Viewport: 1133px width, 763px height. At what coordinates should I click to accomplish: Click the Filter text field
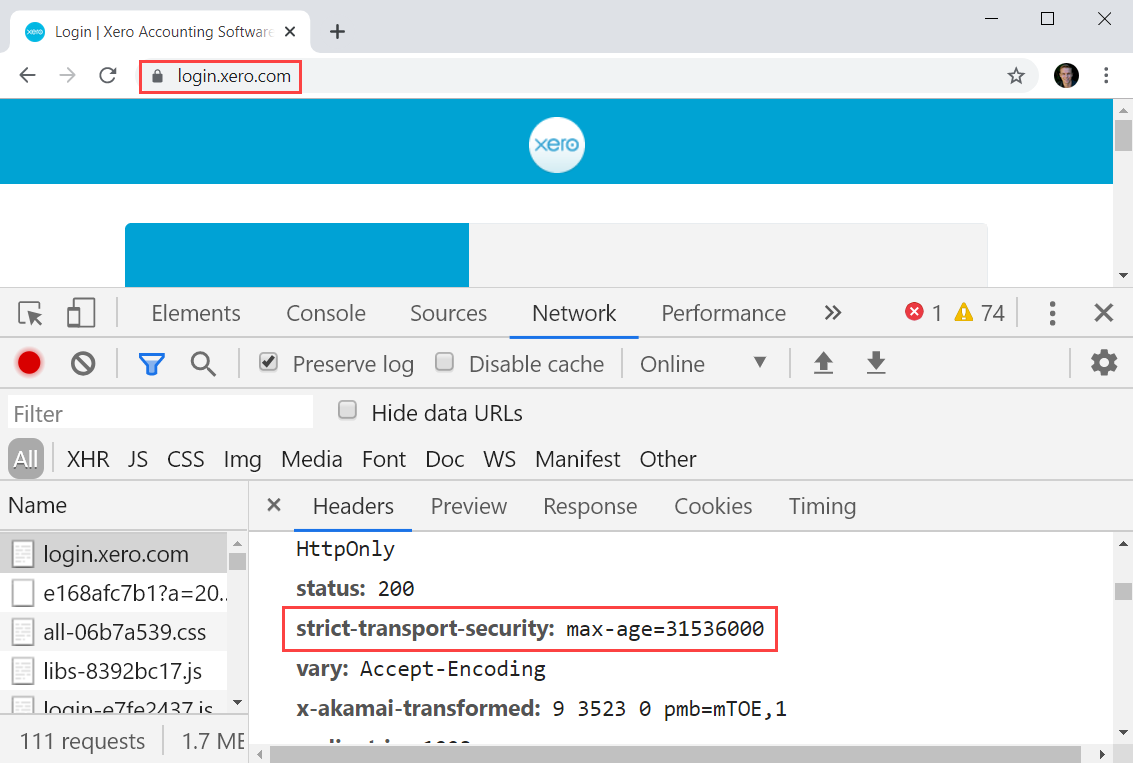pos(160,414)
